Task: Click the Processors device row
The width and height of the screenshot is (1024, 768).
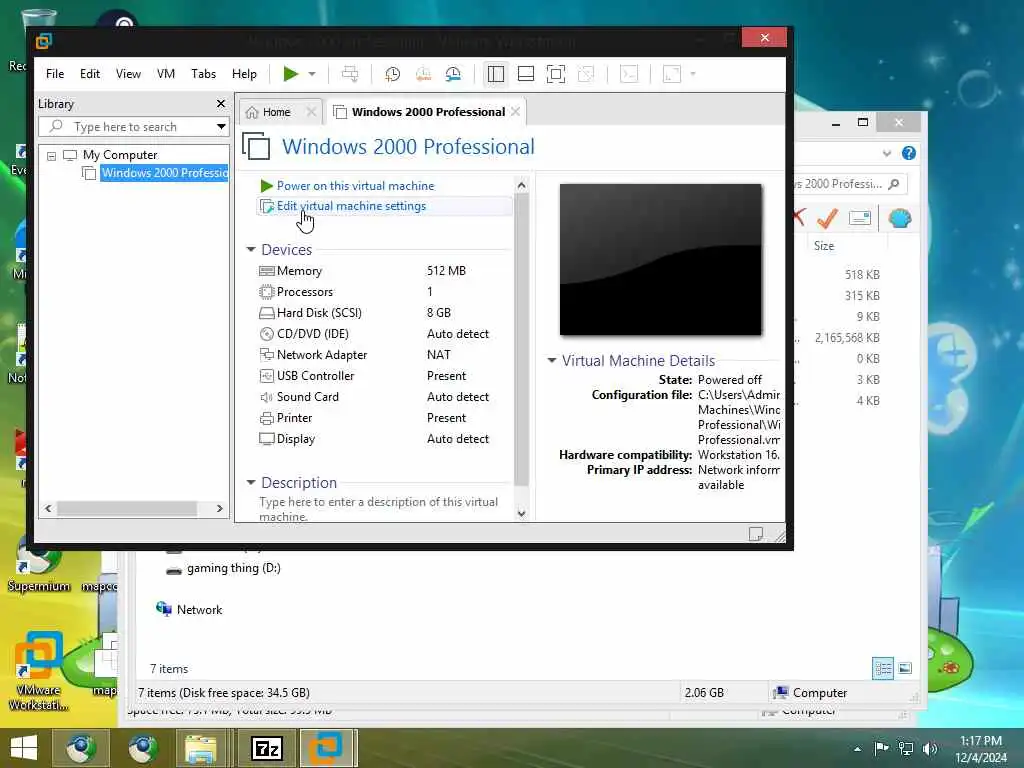Action: click(x=382, y=292)
